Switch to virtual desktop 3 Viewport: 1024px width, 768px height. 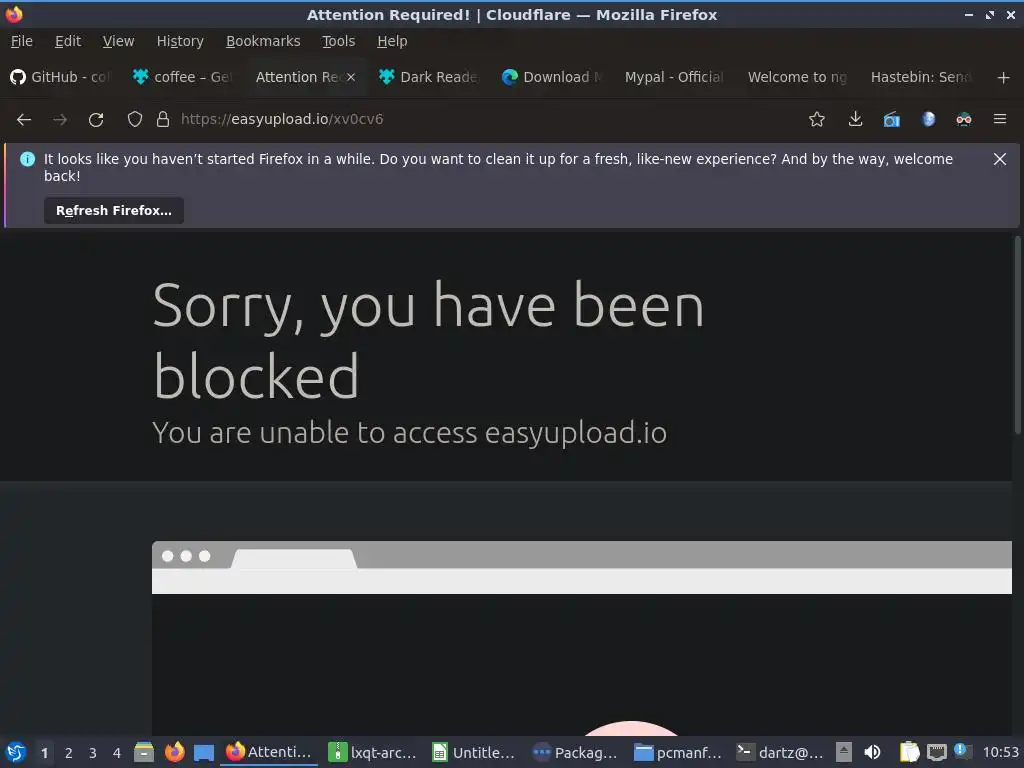[93, 753]
